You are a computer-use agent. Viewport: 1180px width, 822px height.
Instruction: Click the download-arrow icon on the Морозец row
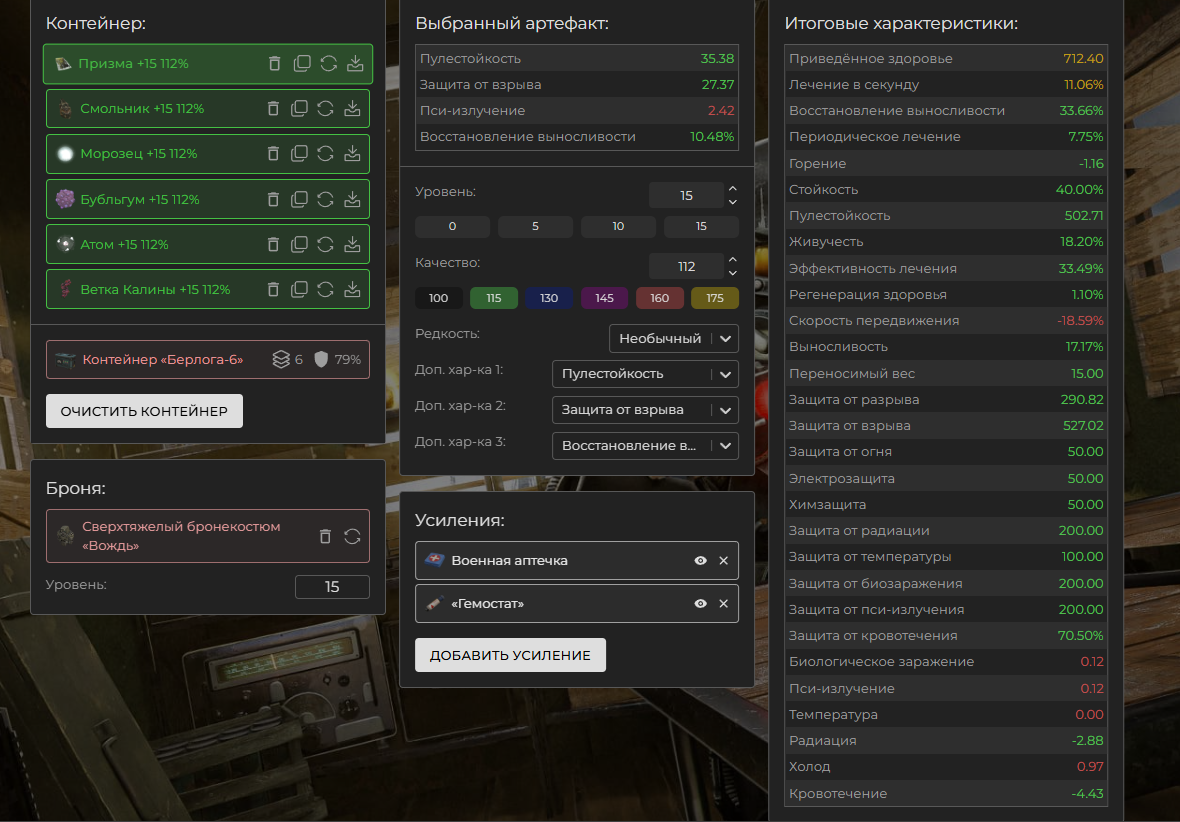[352, 154]
